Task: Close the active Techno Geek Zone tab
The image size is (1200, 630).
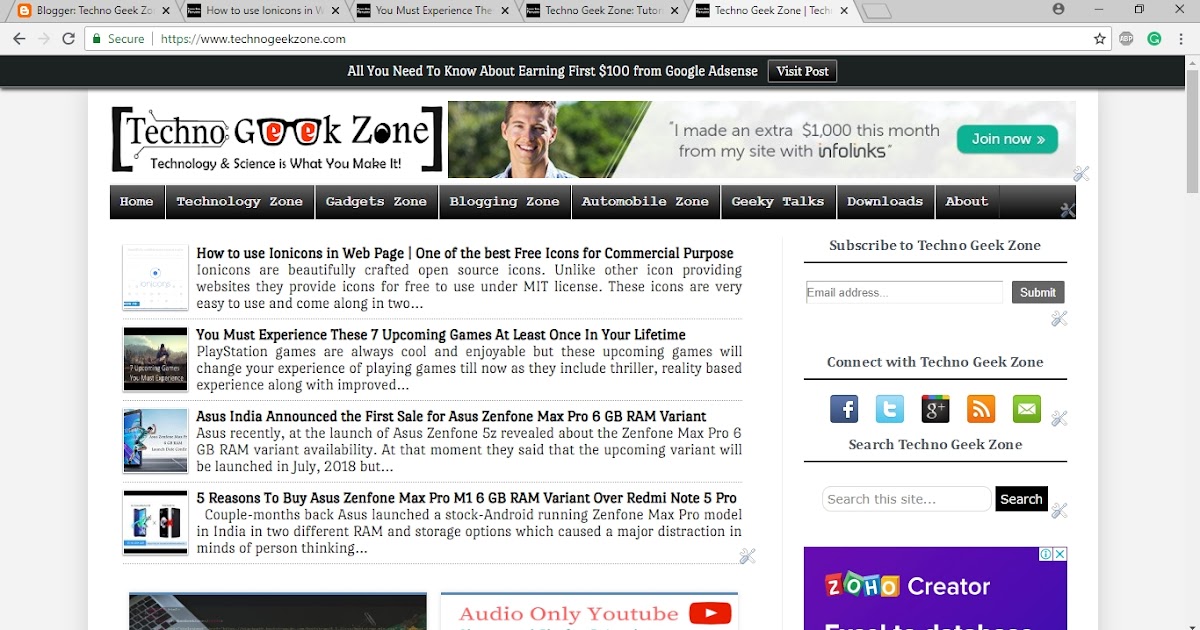Action: click(x=845, y=10)
